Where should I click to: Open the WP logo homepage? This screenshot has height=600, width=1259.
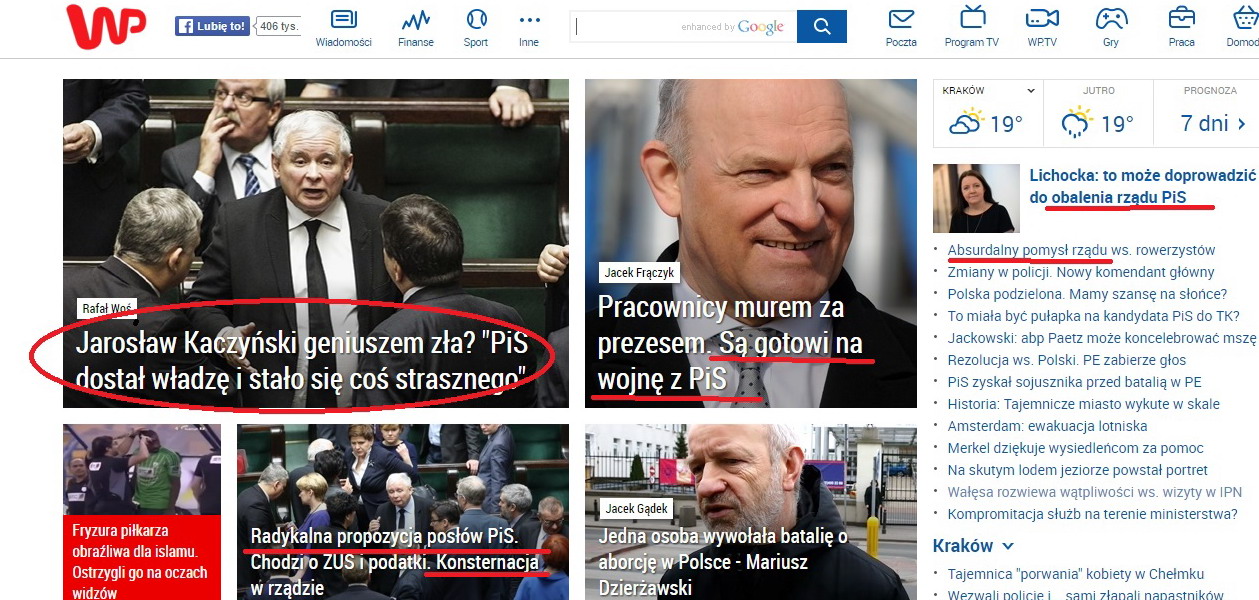[x=105, y=26]
